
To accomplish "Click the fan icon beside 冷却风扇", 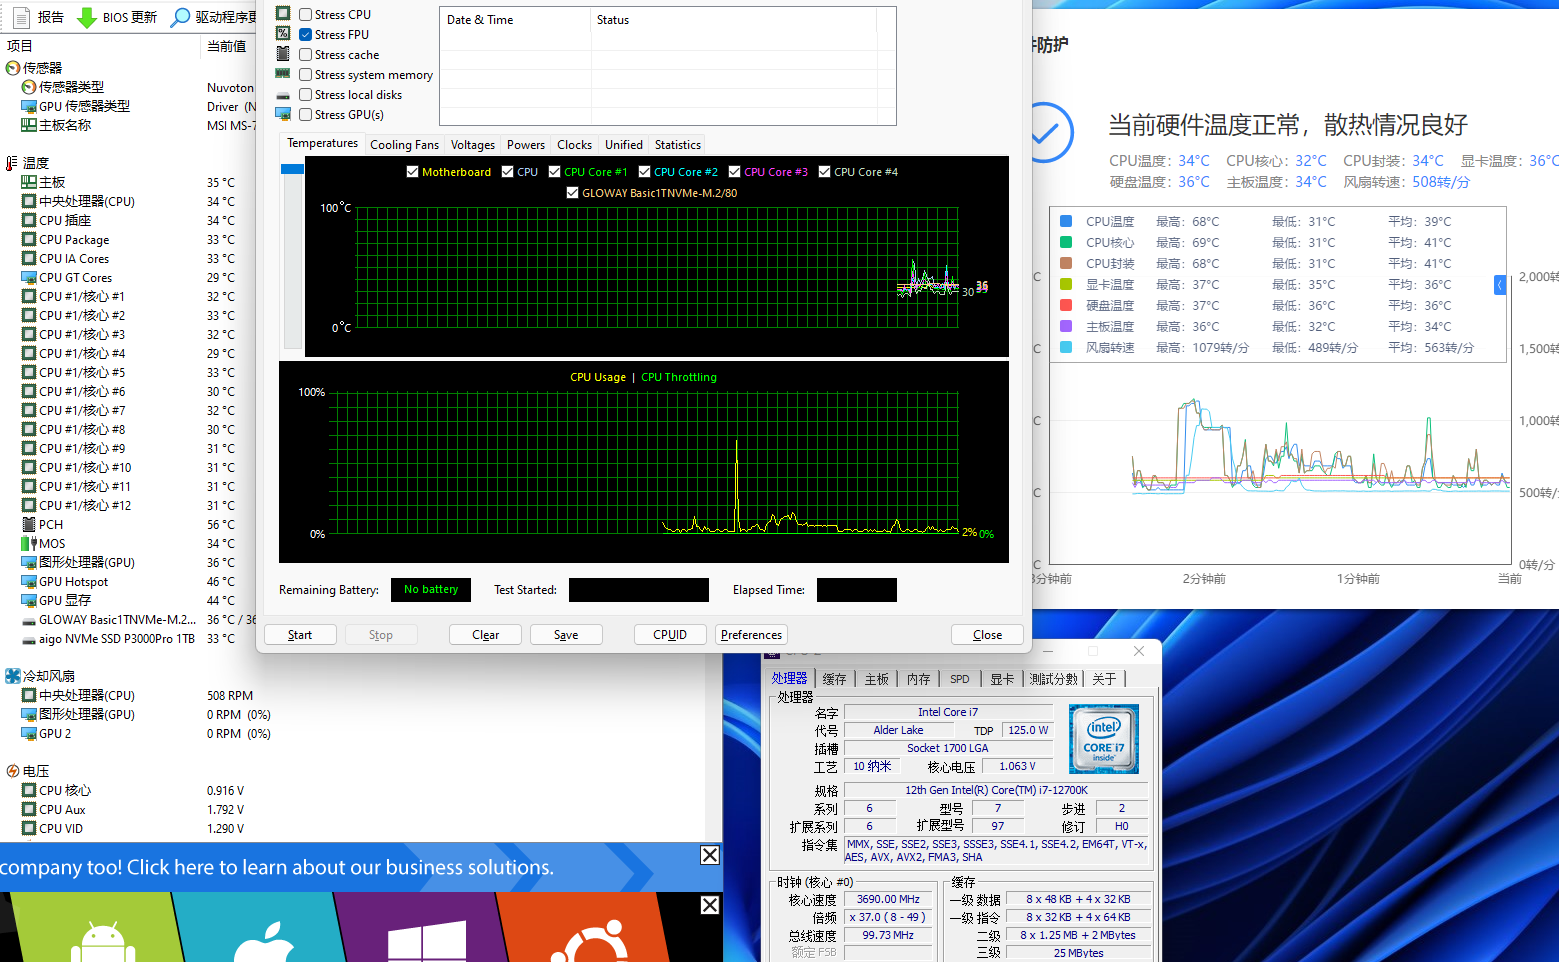I will [13, 676].
